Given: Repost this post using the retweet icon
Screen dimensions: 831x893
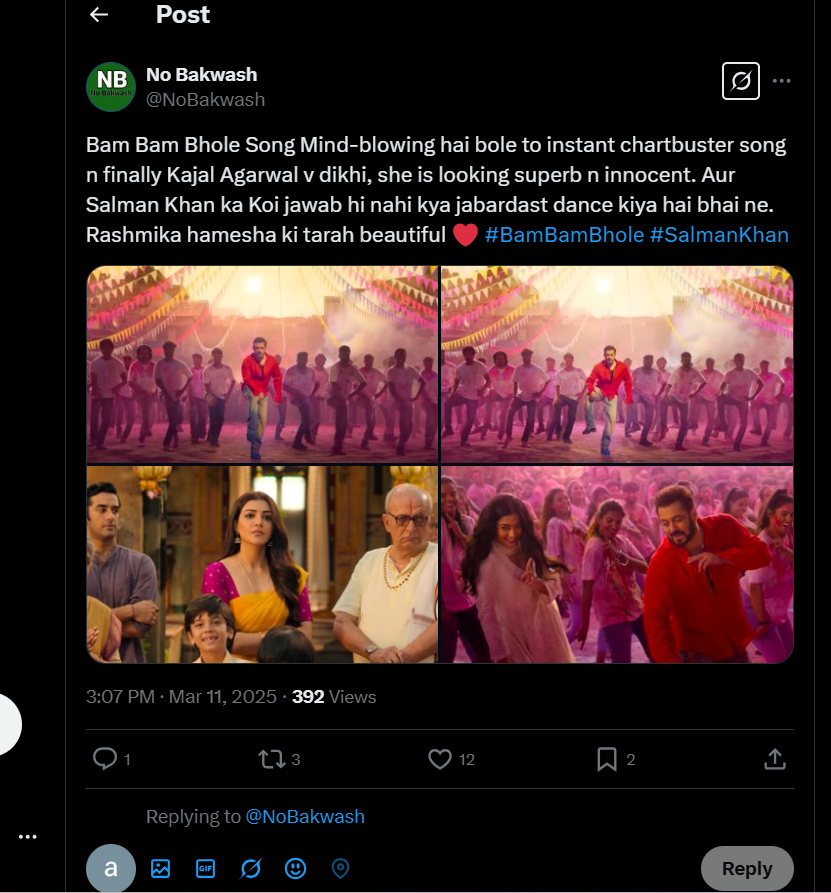Looking at the screenshot, I should [x=272, y=760].
